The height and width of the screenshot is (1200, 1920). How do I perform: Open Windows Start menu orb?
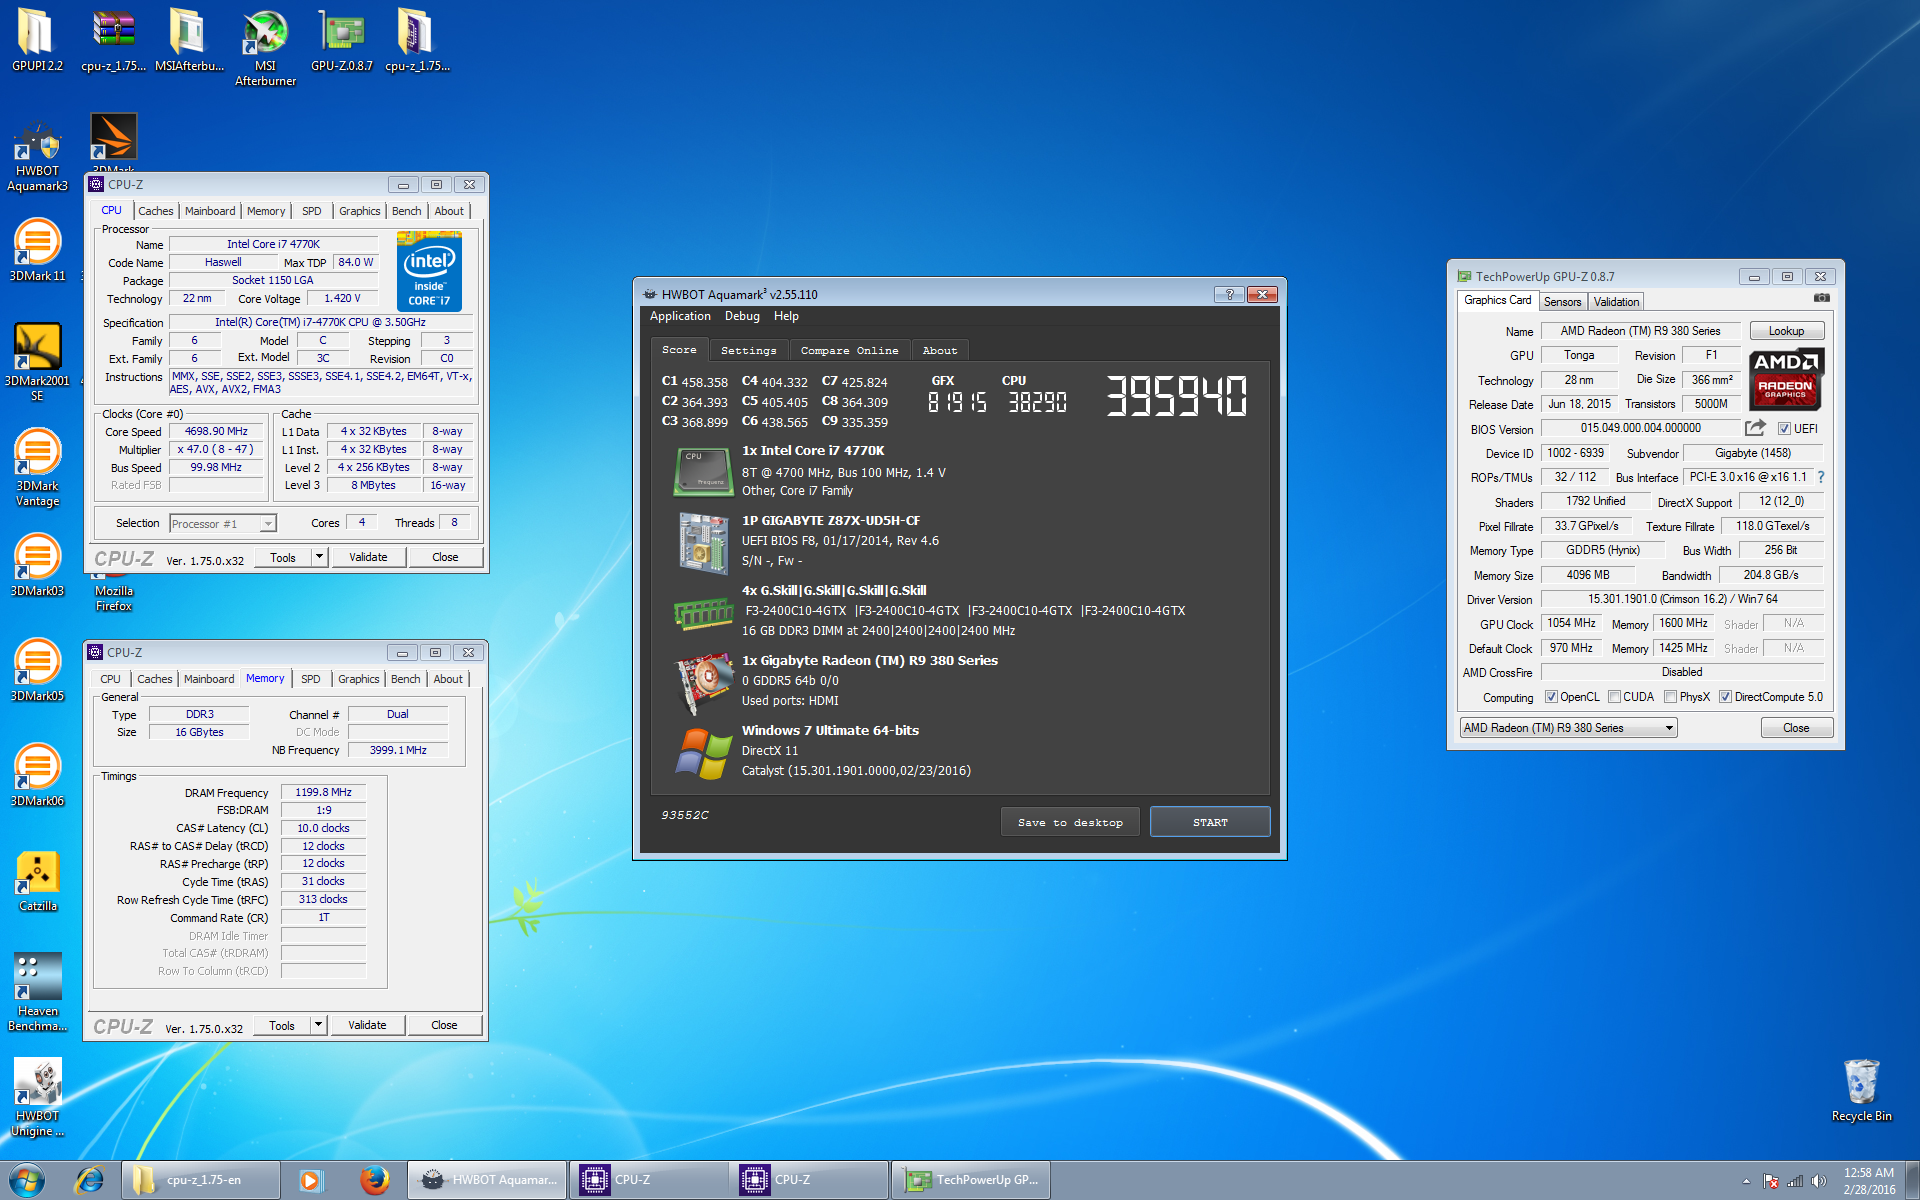click(27, 1180)
